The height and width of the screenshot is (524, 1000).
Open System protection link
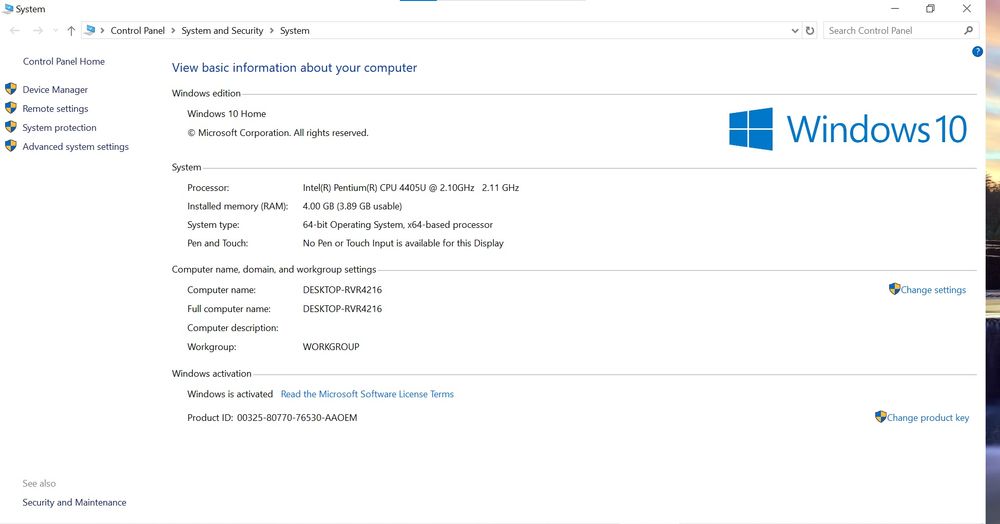click(59, 127)
